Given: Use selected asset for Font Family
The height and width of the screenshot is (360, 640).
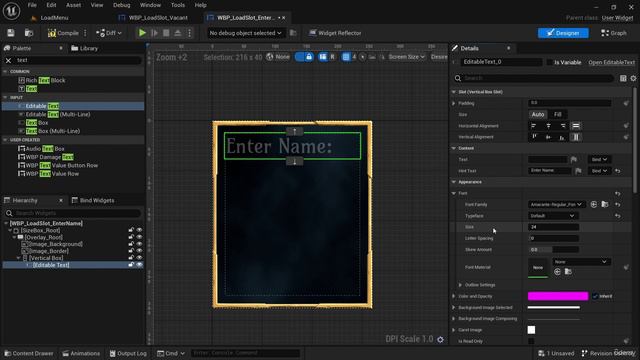Looking at the screenshot, I should click(593, 204).
